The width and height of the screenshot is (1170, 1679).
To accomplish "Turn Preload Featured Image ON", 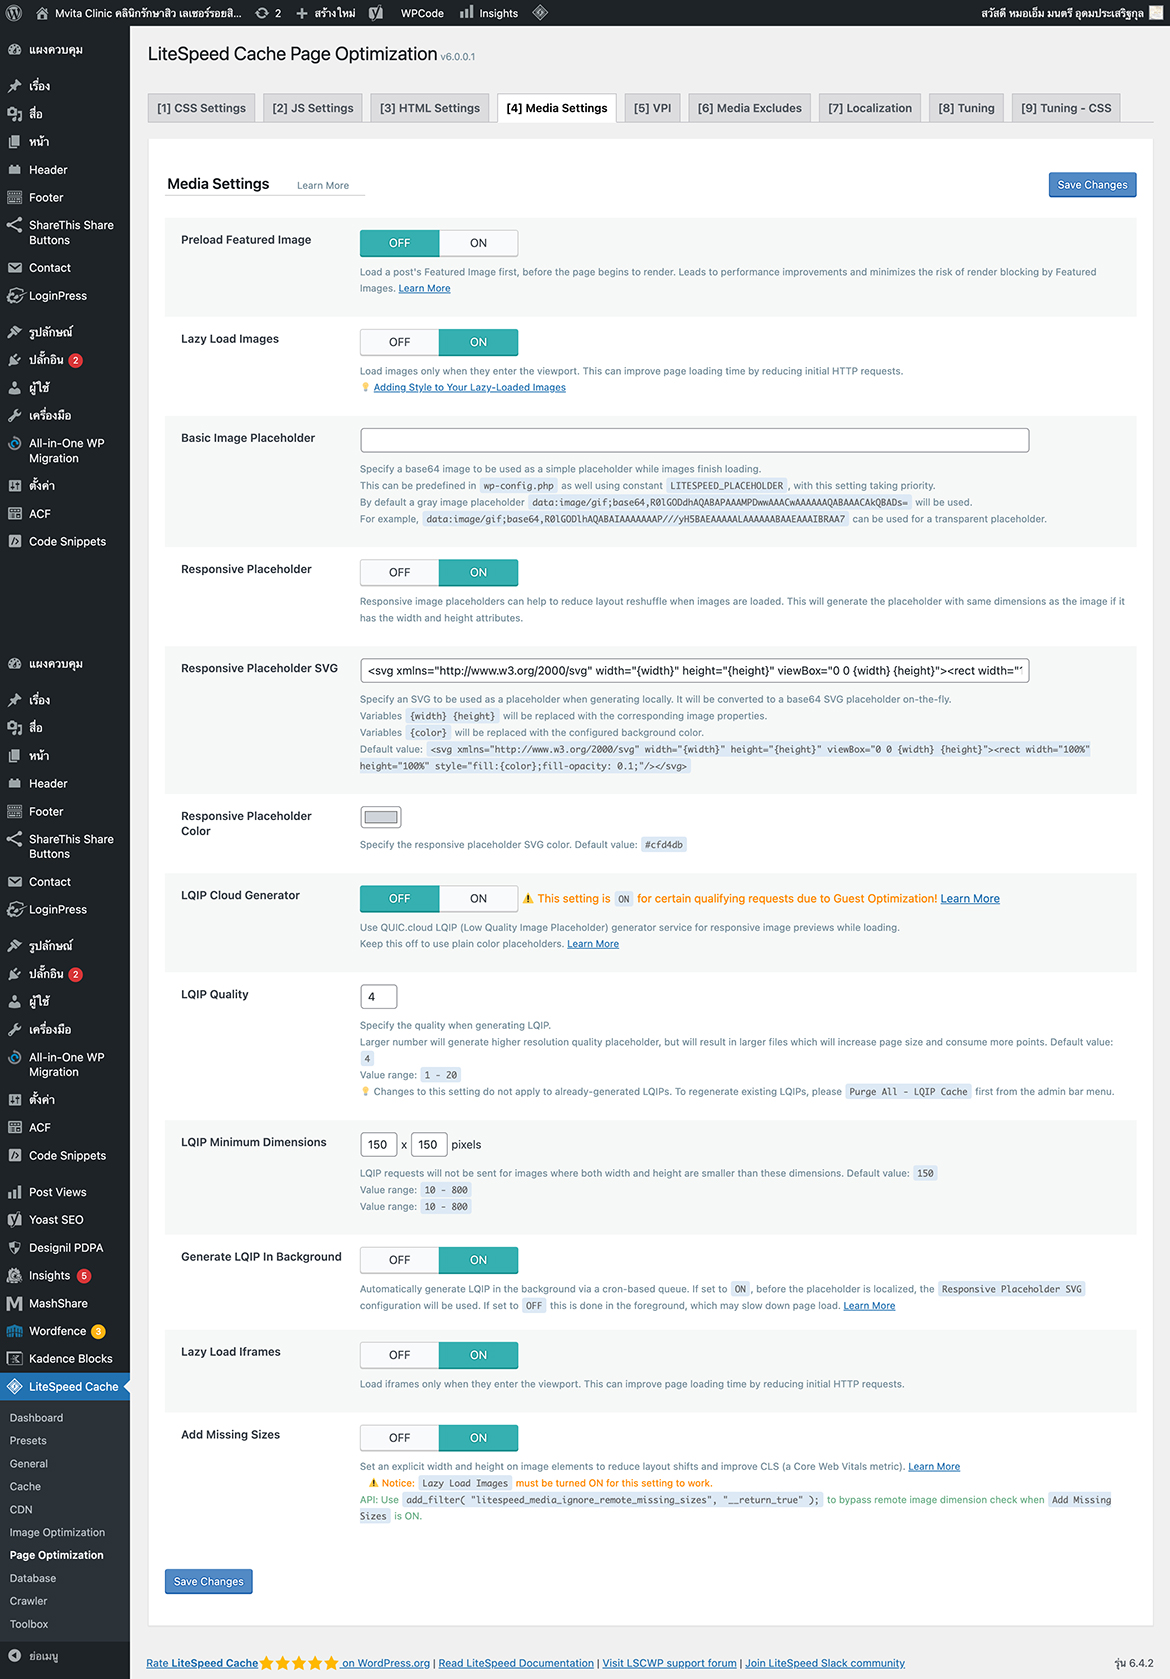I will tap(479, 243).
